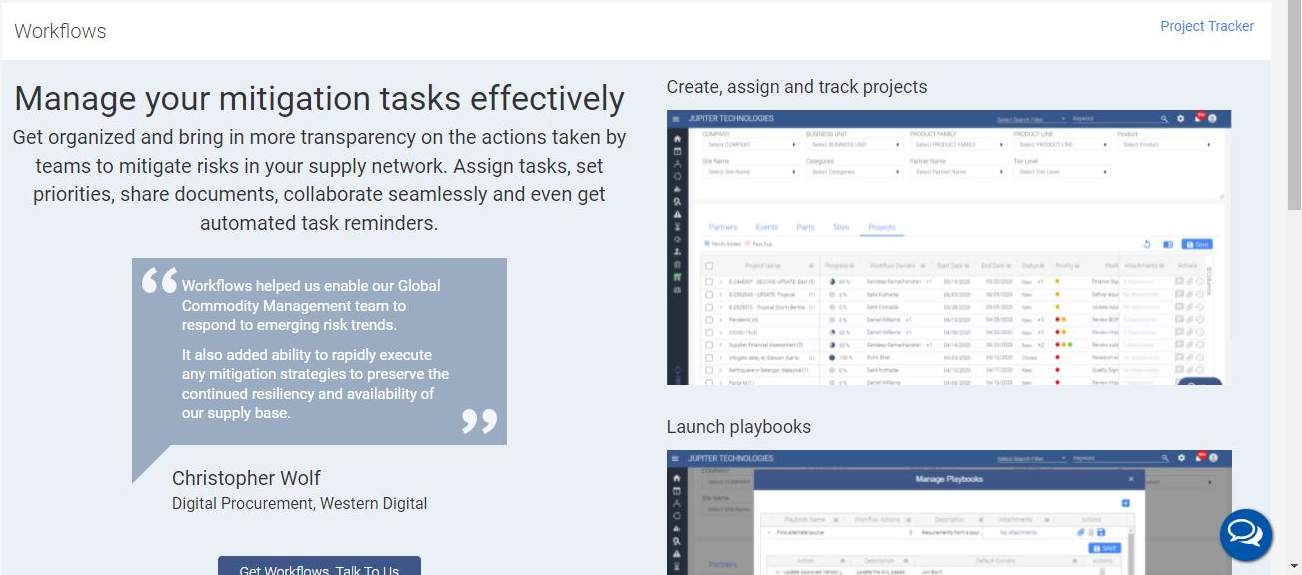The image size is (1302, 575).
Task: Open the Select BUSINESS UNIT dropdown
Action: pos(854,145)
